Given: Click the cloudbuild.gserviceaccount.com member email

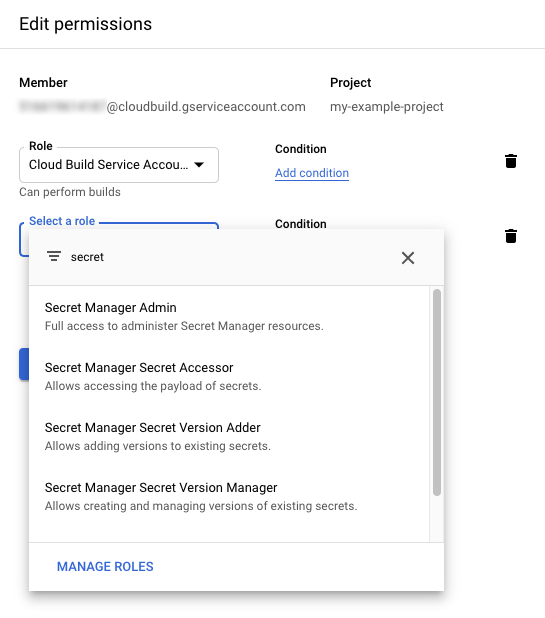Looking at the screenshot, I should [162, 107].
